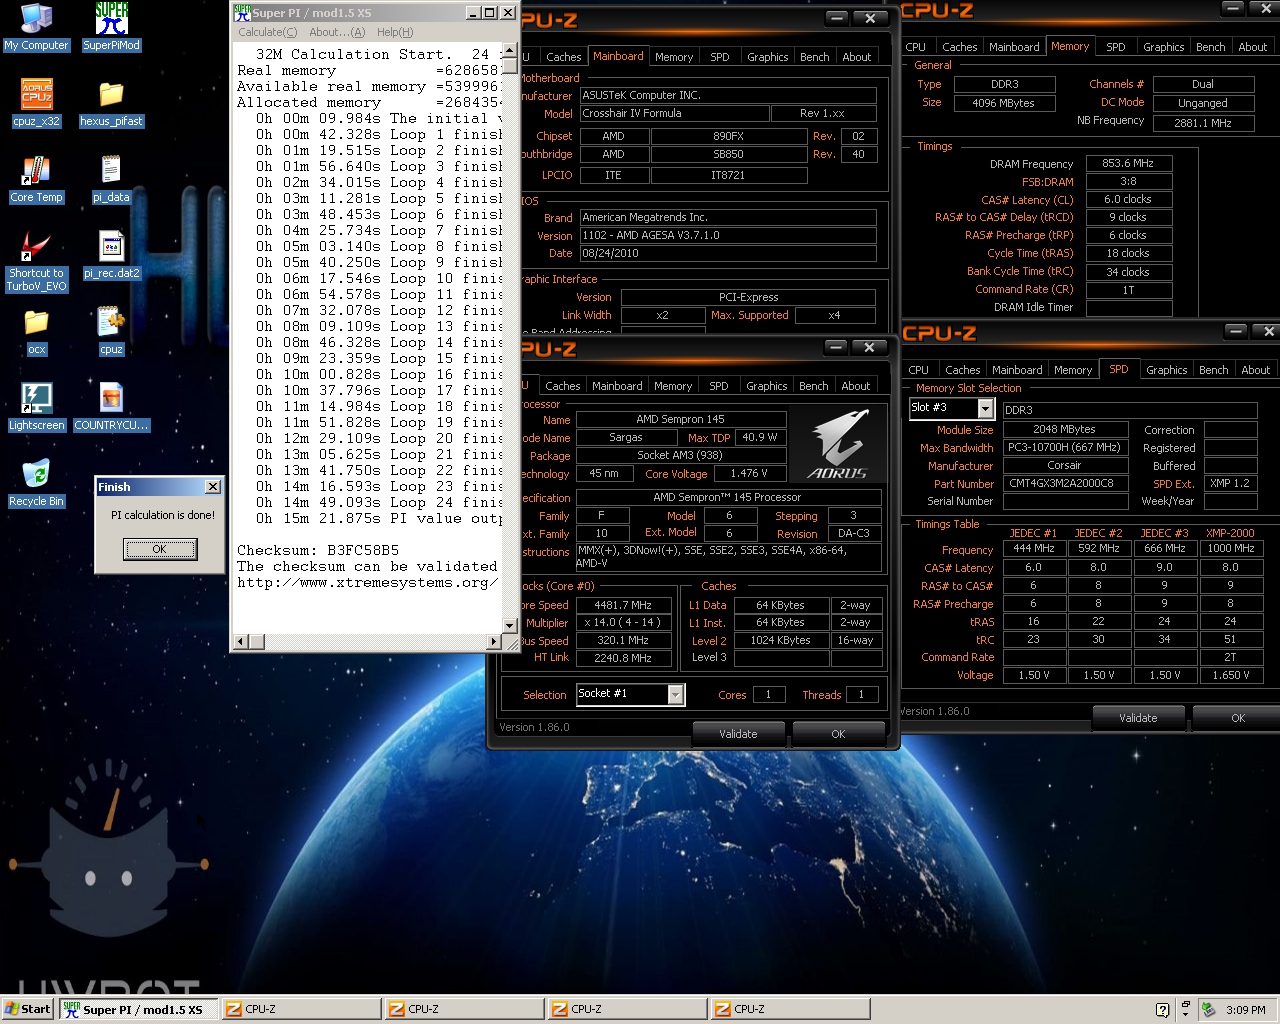This screenshot has height=1024, width=1280.
Task: Click the AMD Sempron 145 name field
Action: [x=680, y=419]
